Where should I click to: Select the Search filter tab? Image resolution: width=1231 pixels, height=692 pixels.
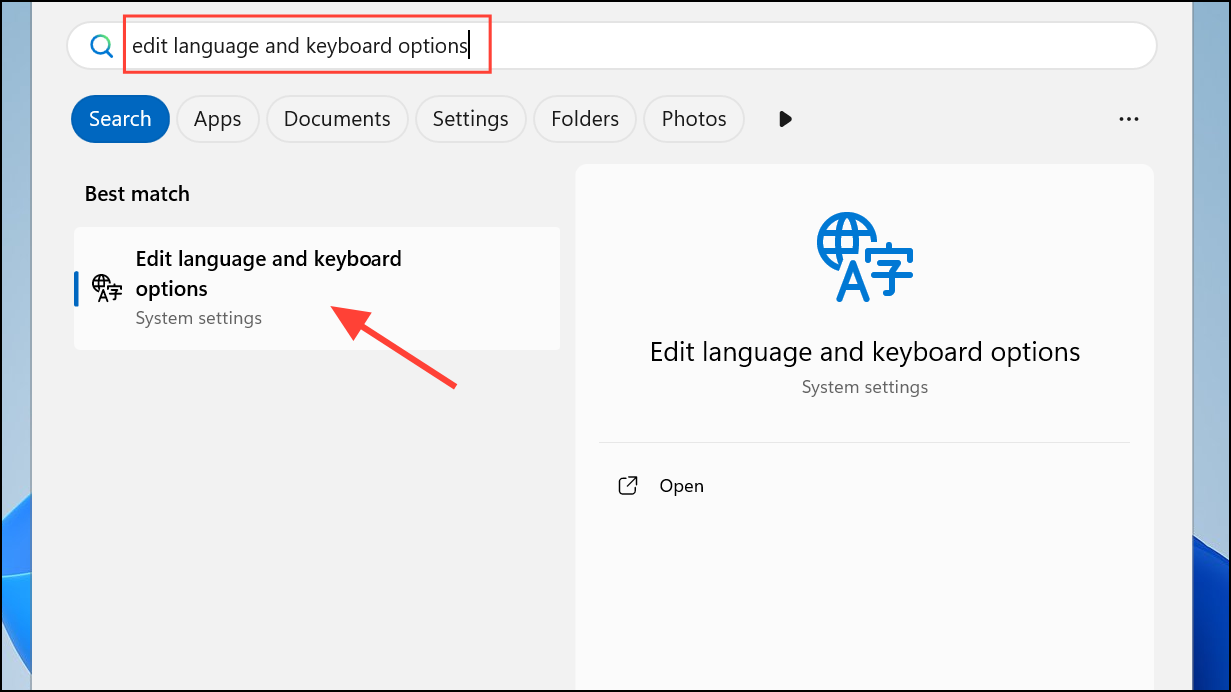pyautogui.click(x=120, y=118)
